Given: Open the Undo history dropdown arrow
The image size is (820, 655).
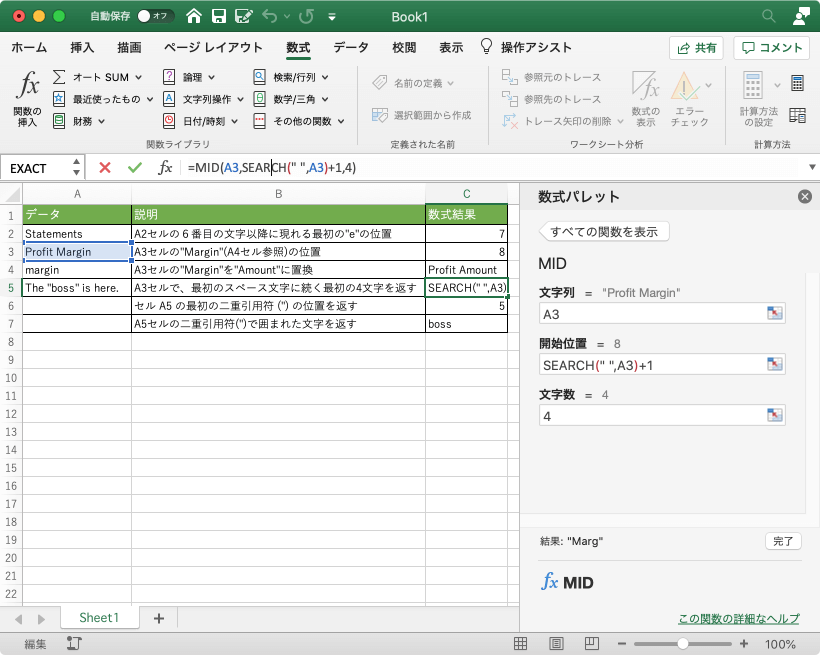Looking at the screenshot, I should [x=287, y=17].
